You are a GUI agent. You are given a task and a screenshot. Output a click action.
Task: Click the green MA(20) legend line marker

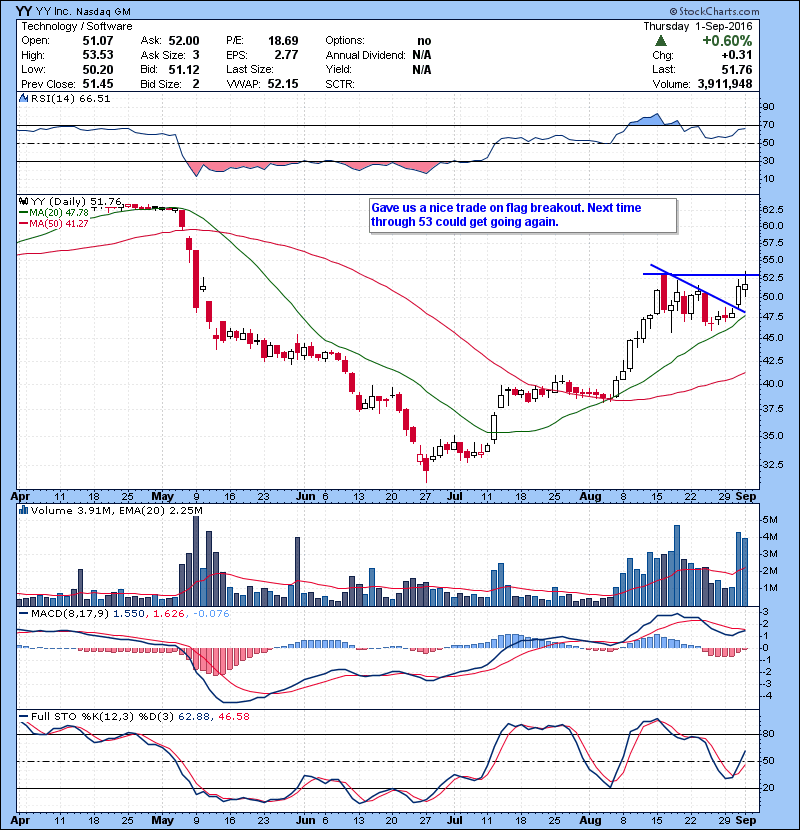(23, 213)
